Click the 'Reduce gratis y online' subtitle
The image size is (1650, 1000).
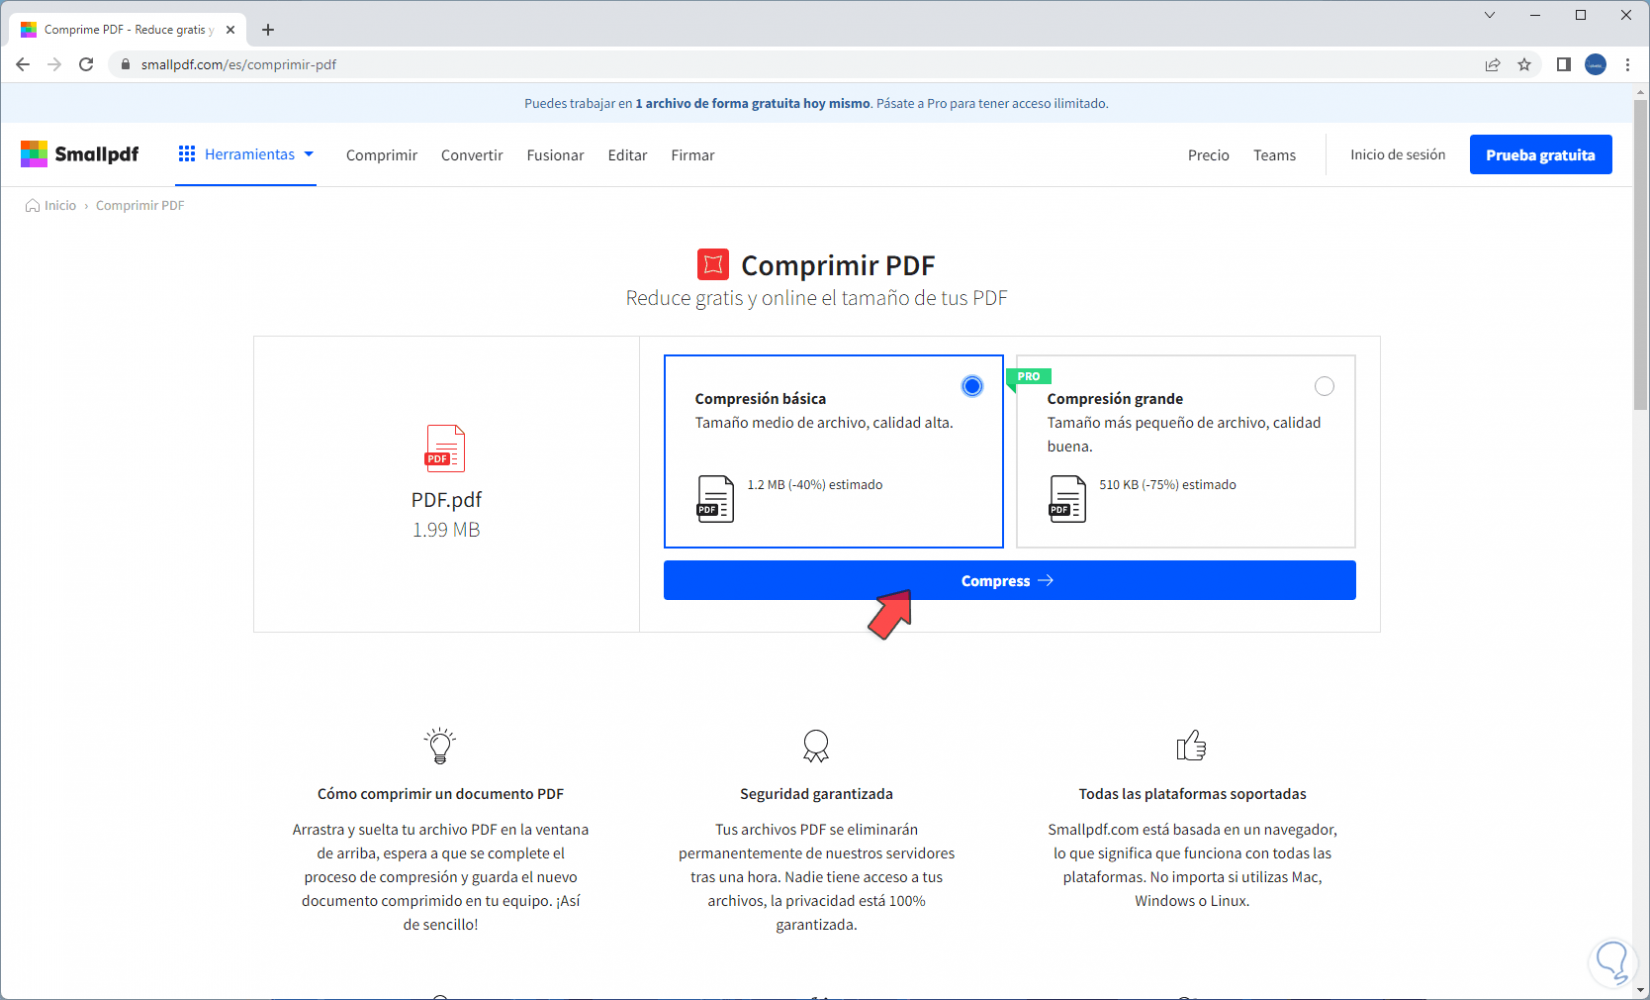816,298
